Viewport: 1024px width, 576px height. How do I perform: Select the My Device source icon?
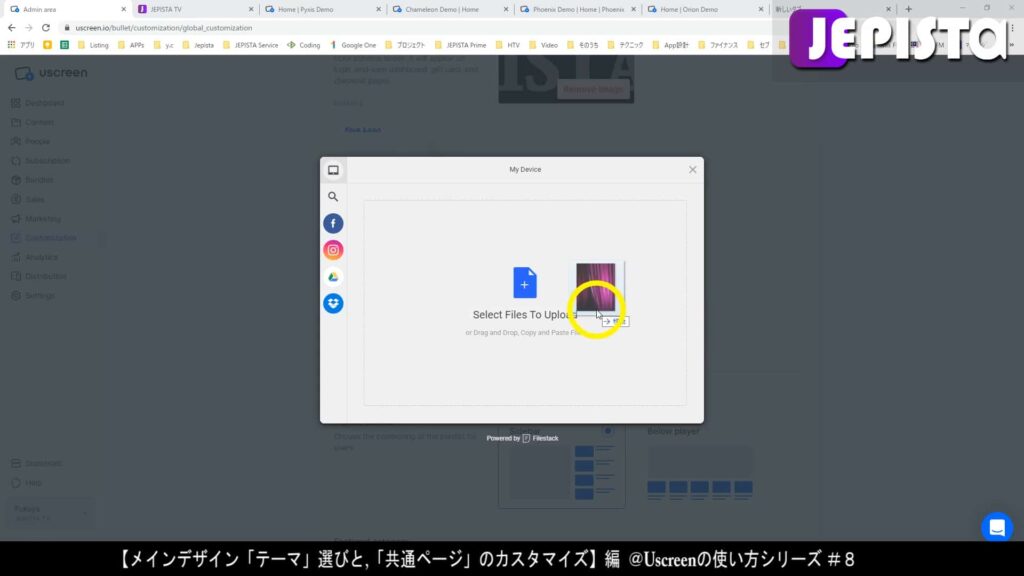[x=333, y=170]
